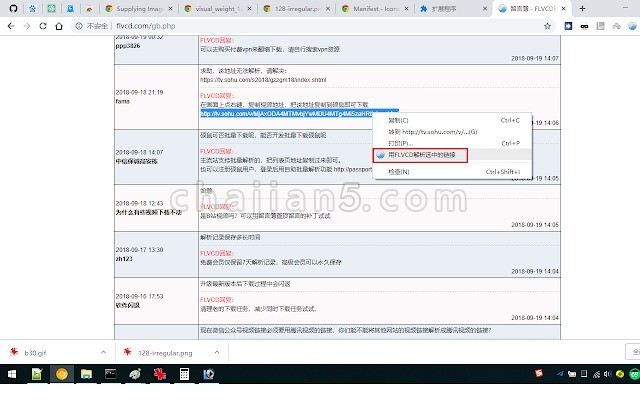Expand options for 128-irregular.png download

[x=217, y=352]
